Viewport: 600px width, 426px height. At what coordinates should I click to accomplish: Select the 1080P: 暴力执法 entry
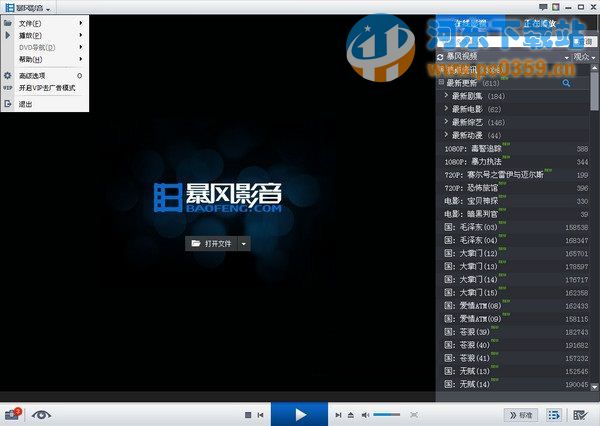tap(513, 162)
